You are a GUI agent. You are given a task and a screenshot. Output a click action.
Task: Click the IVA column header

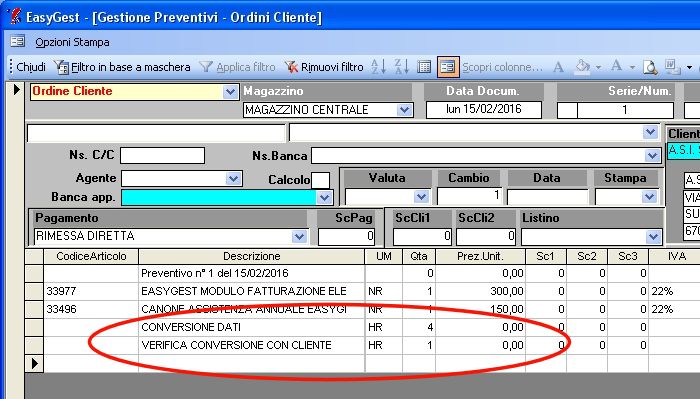(x=677, y=256)
